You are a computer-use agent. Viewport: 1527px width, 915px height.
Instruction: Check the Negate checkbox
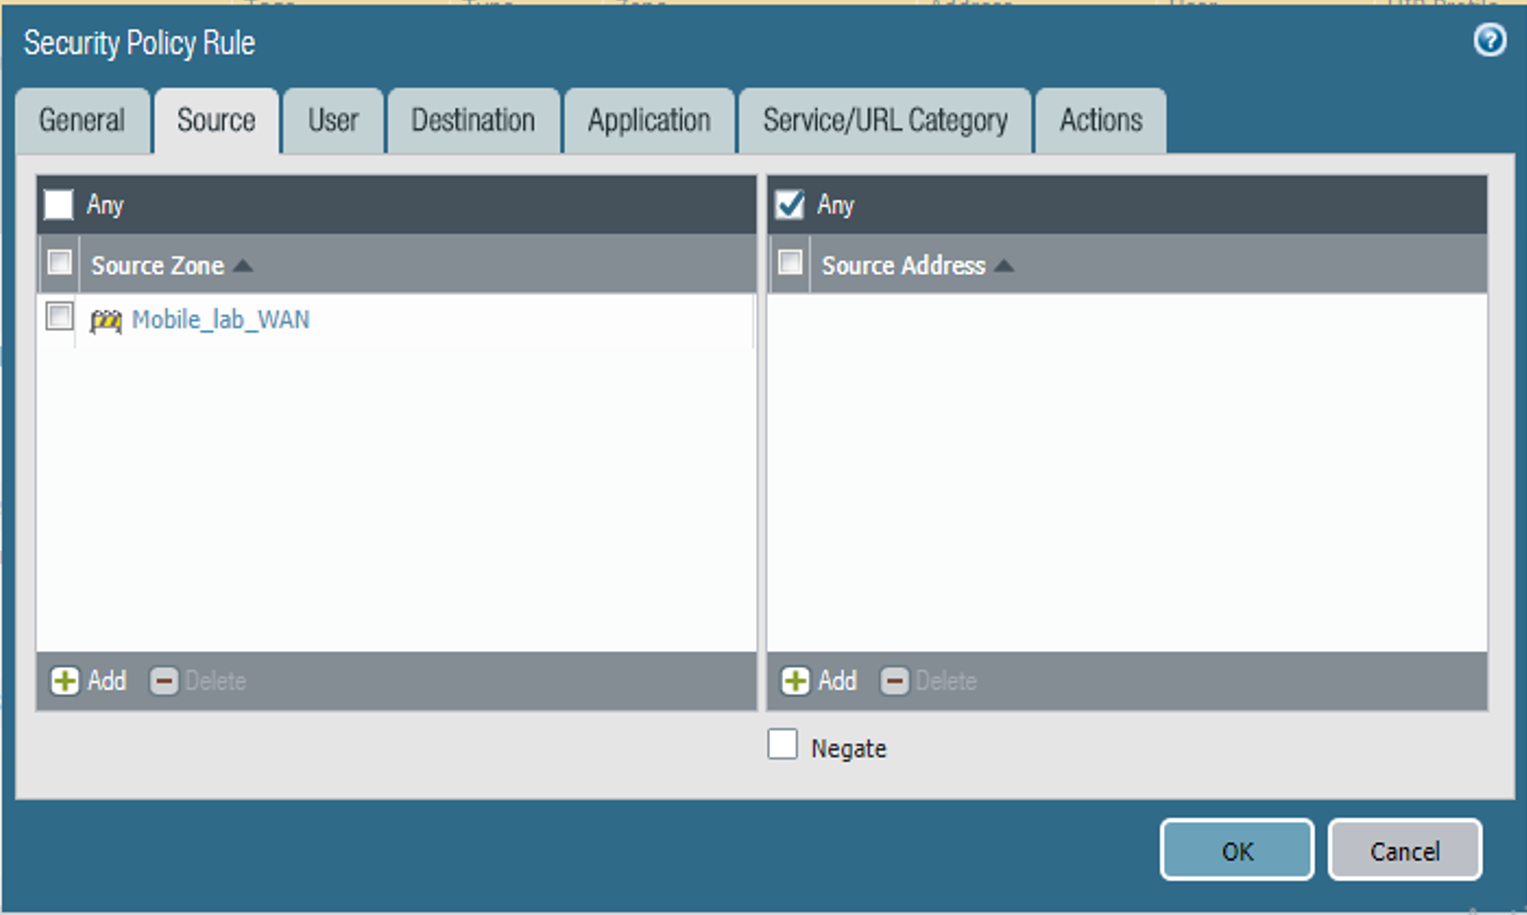(x=782, y=746)
